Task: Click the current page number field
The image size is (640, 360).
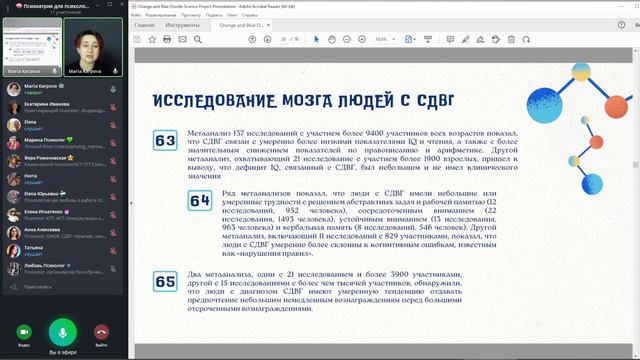Action: [283, 40]
